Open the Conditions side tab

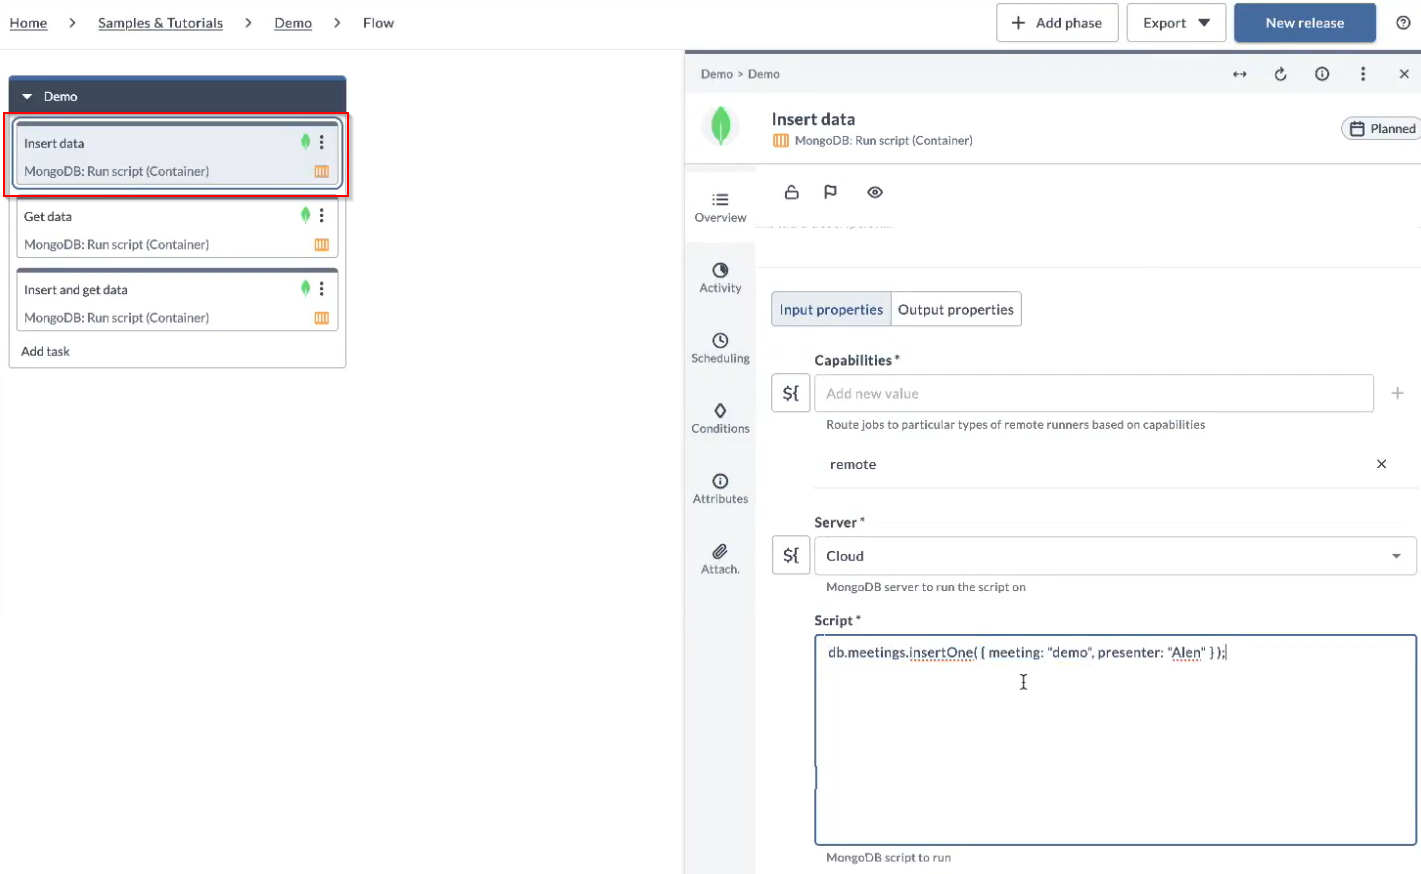click(720, 418)
